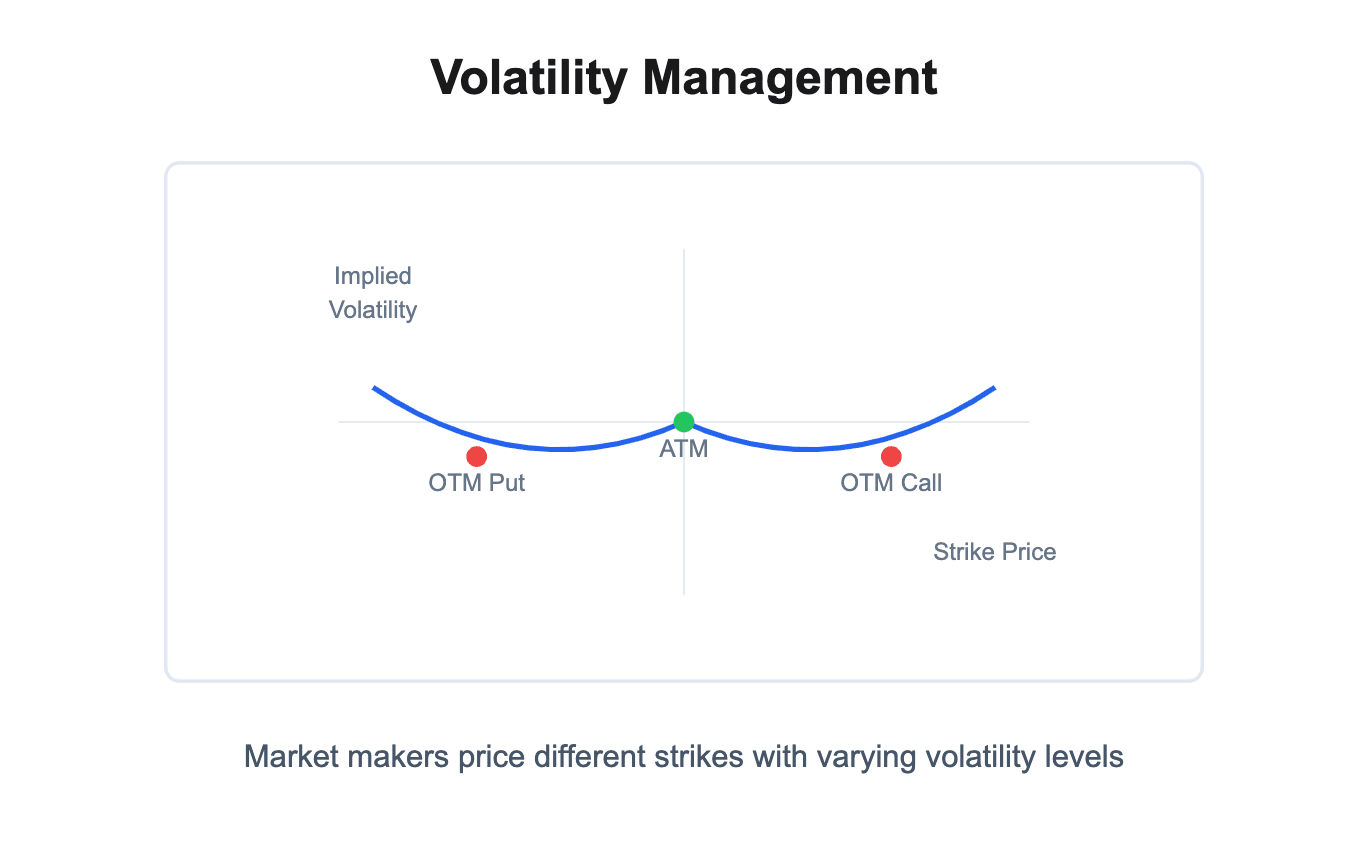Screen dimensions: 1364x844
Task: Click the bottom end of the vertical axis
Action: coord(684,593)
